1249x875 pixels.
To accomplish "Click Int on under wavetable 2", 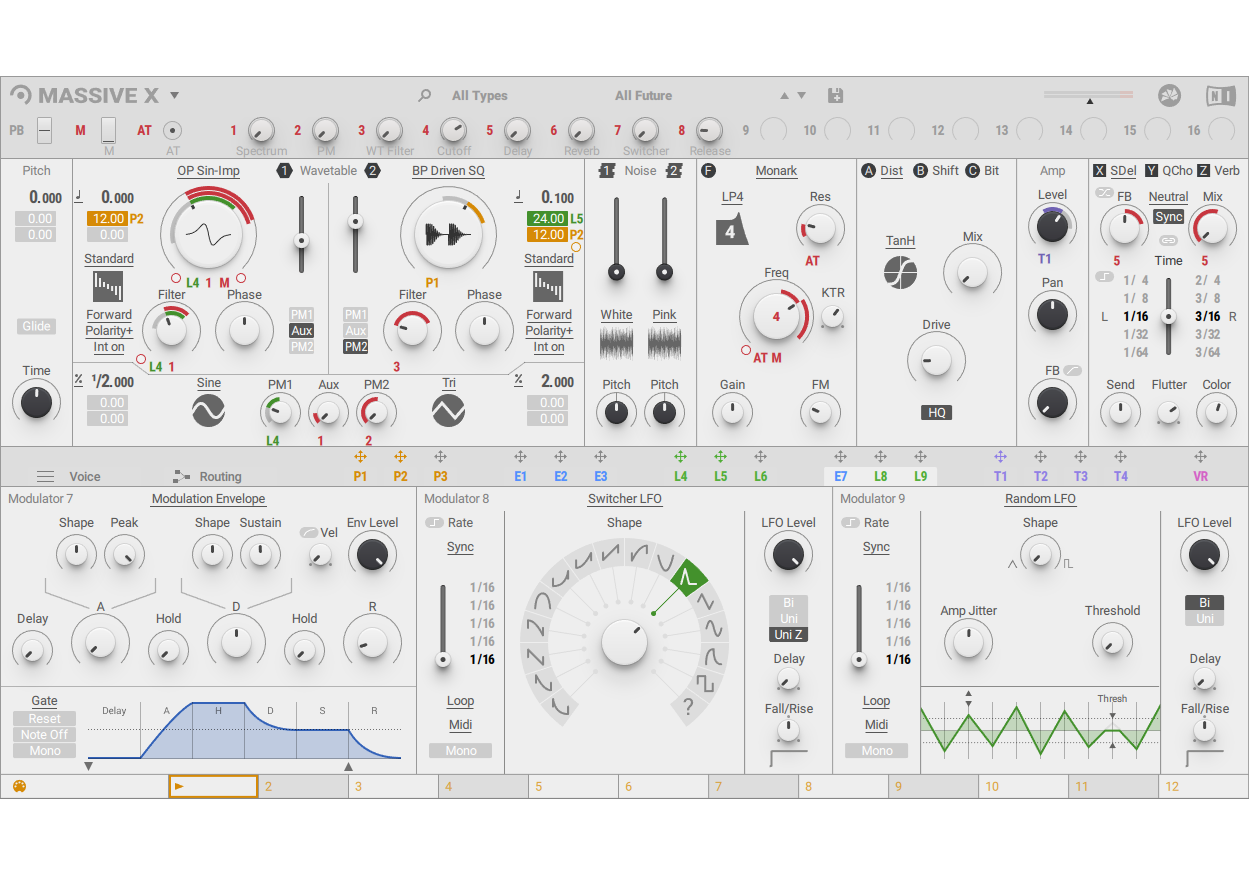I will 548,347.
